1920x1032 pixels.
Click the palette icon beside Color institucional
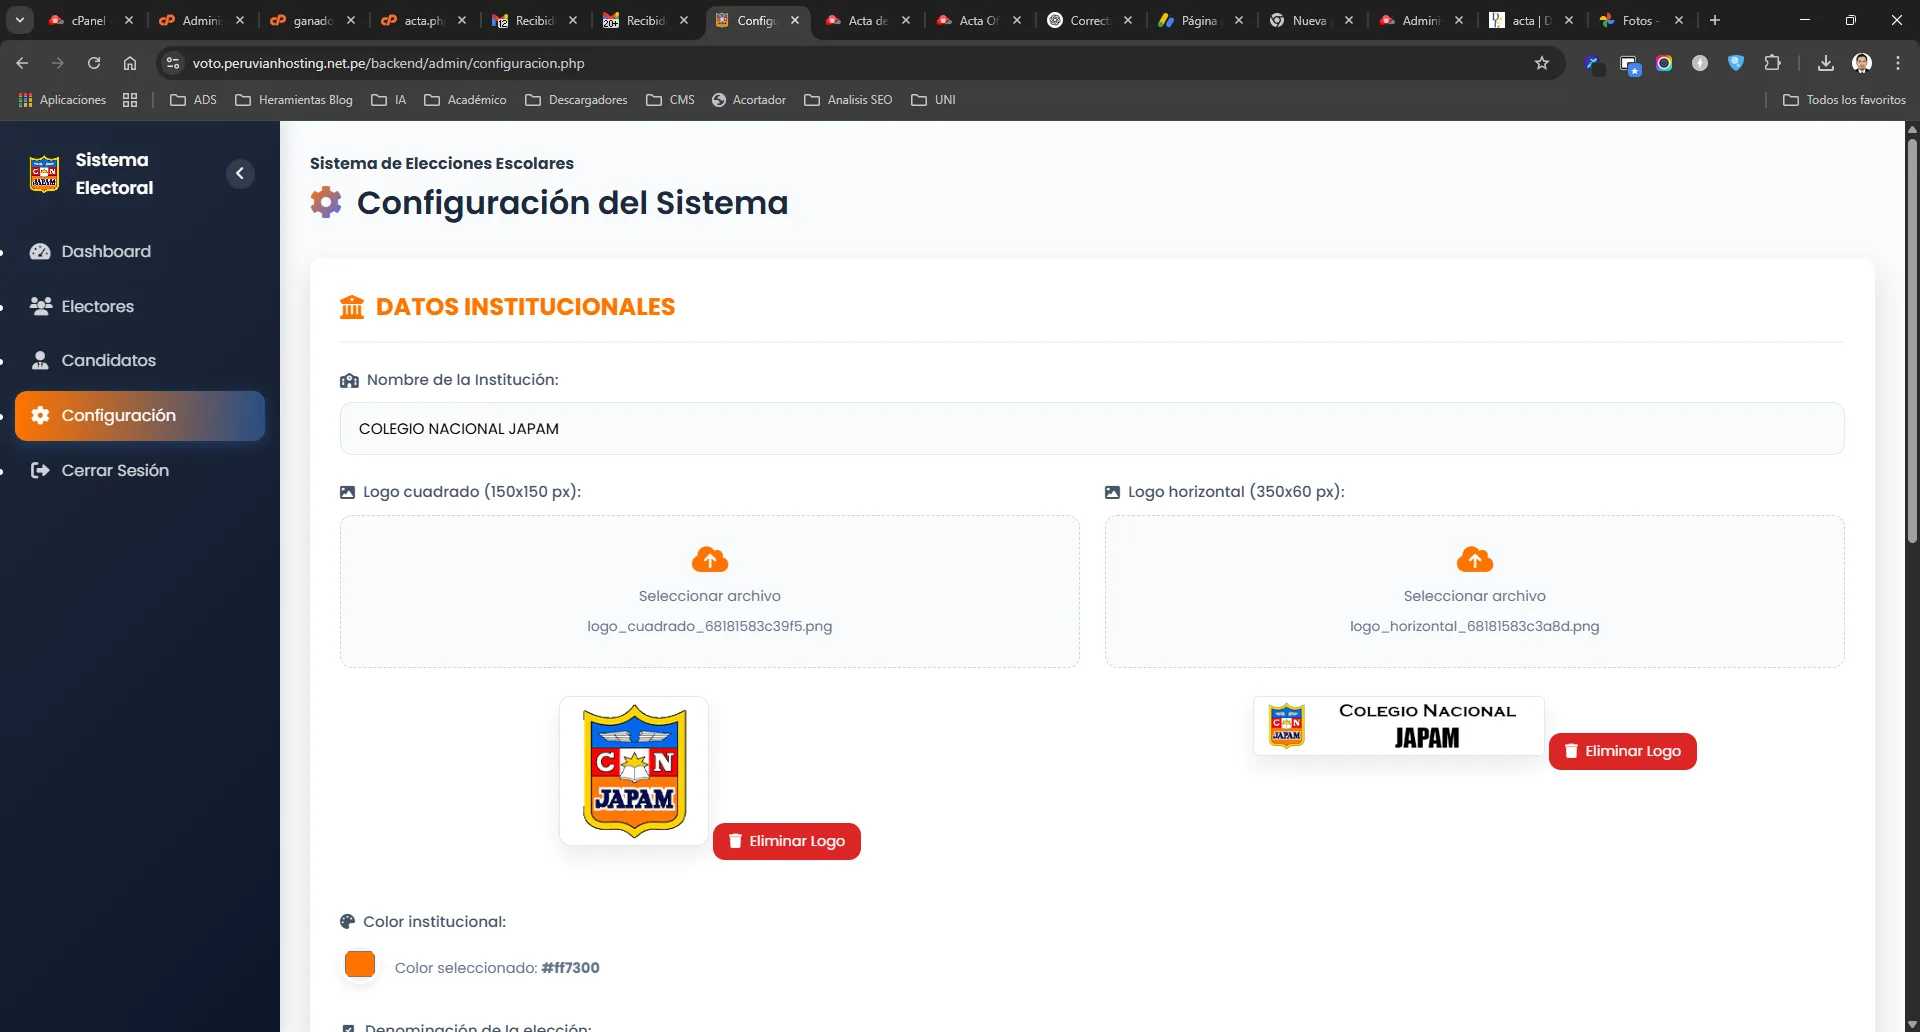coord(347,922)
